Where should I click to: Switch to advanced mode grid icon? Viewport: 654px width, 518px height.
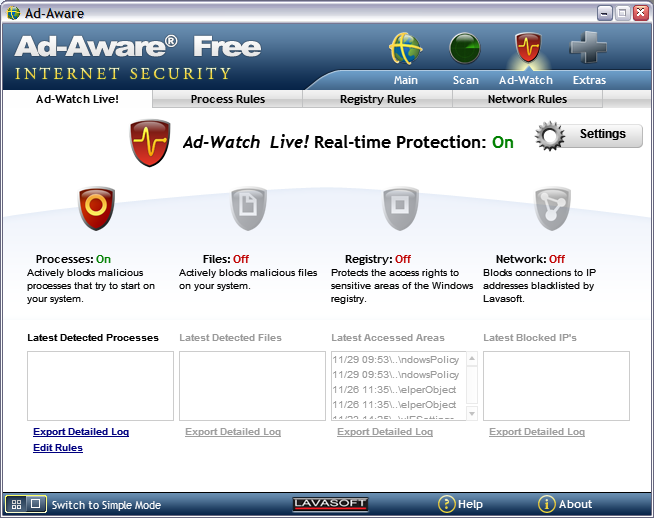pyautogui.click(x=16, y=504)
